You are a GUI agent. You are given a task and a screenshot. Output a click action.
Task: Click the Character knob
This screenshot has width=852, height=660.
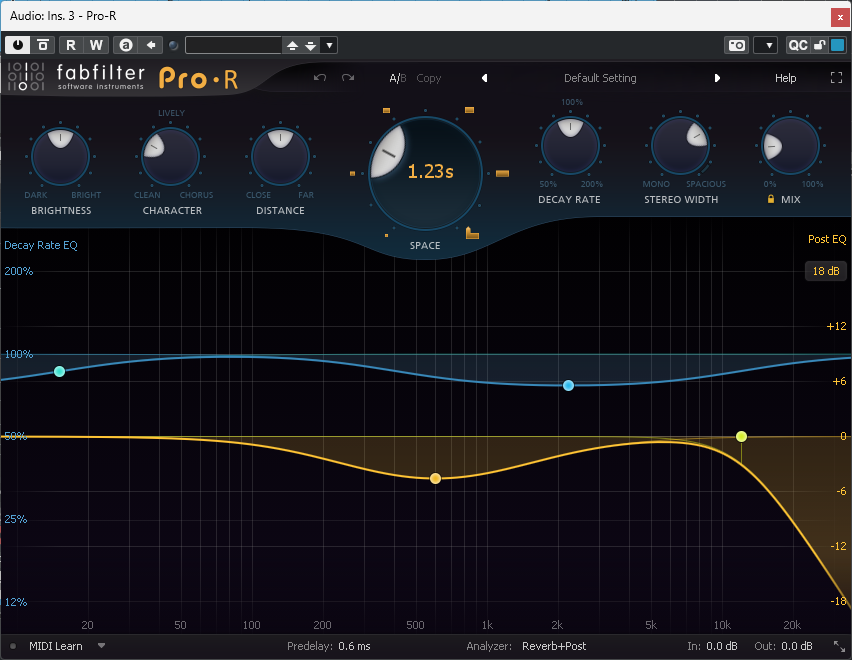(170, 156)
